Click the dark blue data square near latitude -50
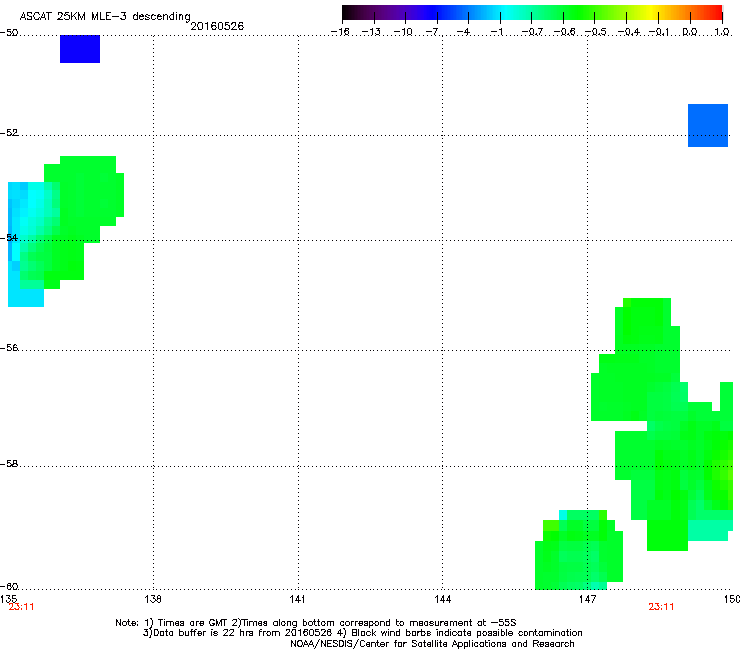The height and width of the screenshot is (650, 740). (80, 49)
